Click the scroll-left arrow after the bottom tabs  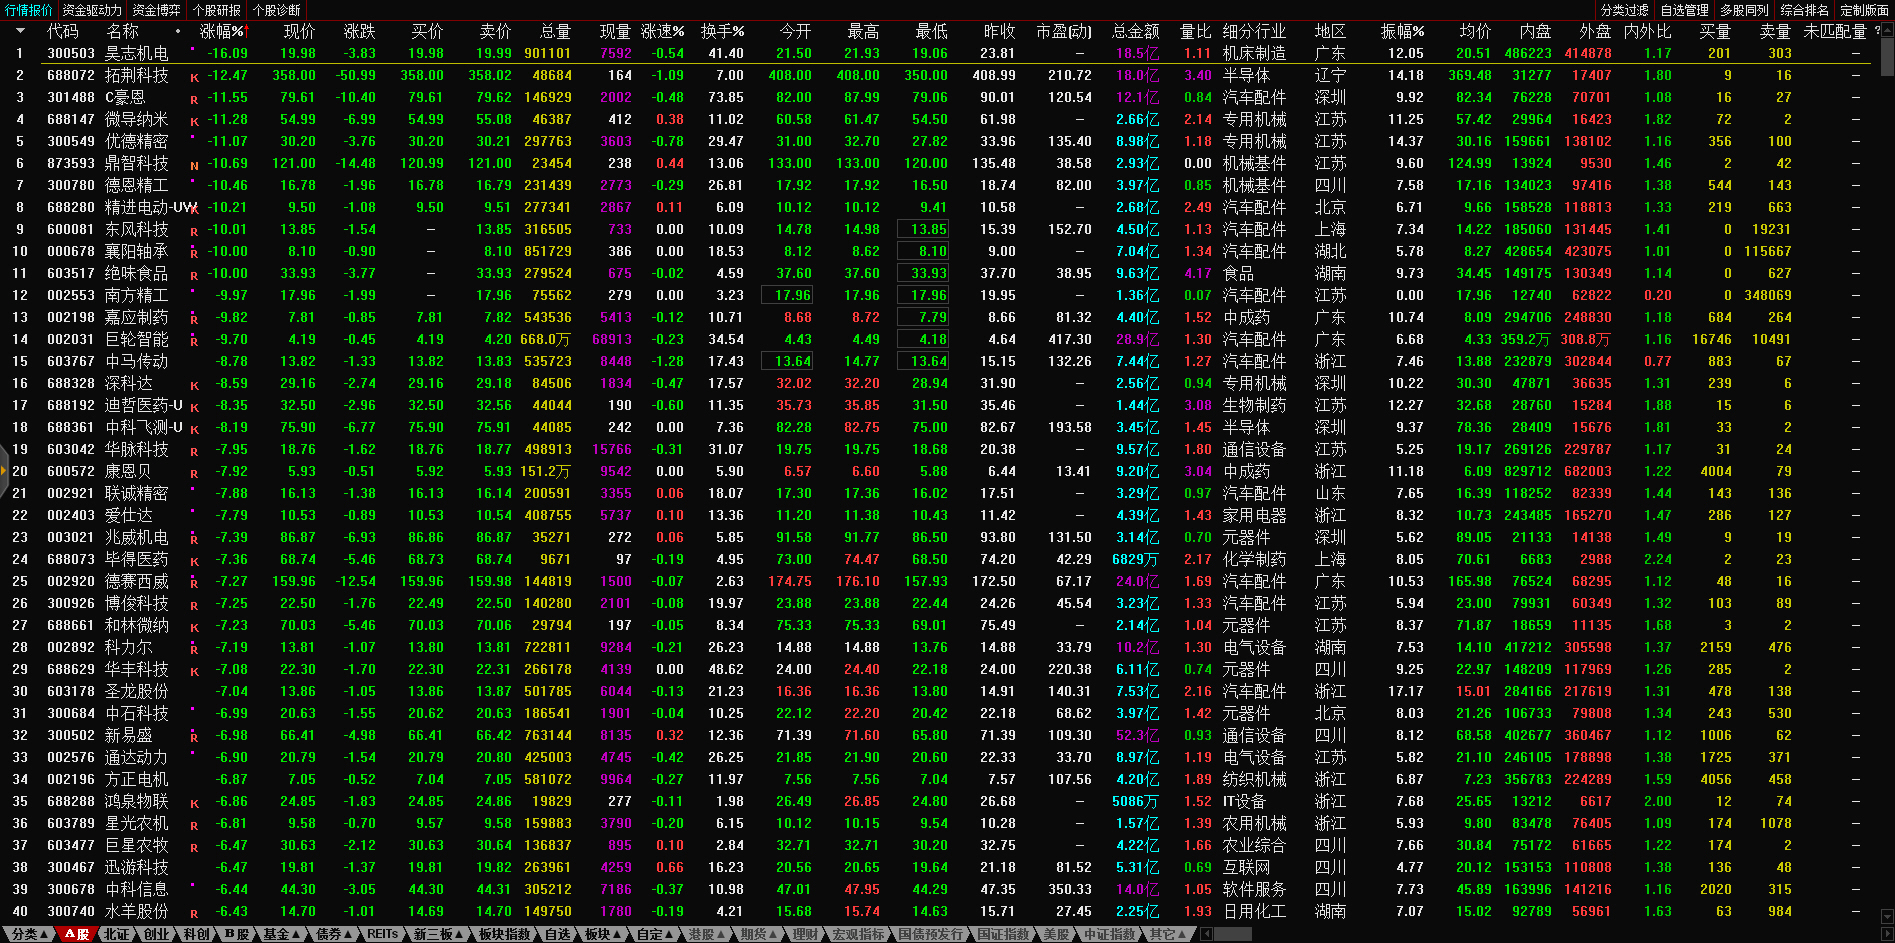pyautogui.click(x=1207, y=934)
